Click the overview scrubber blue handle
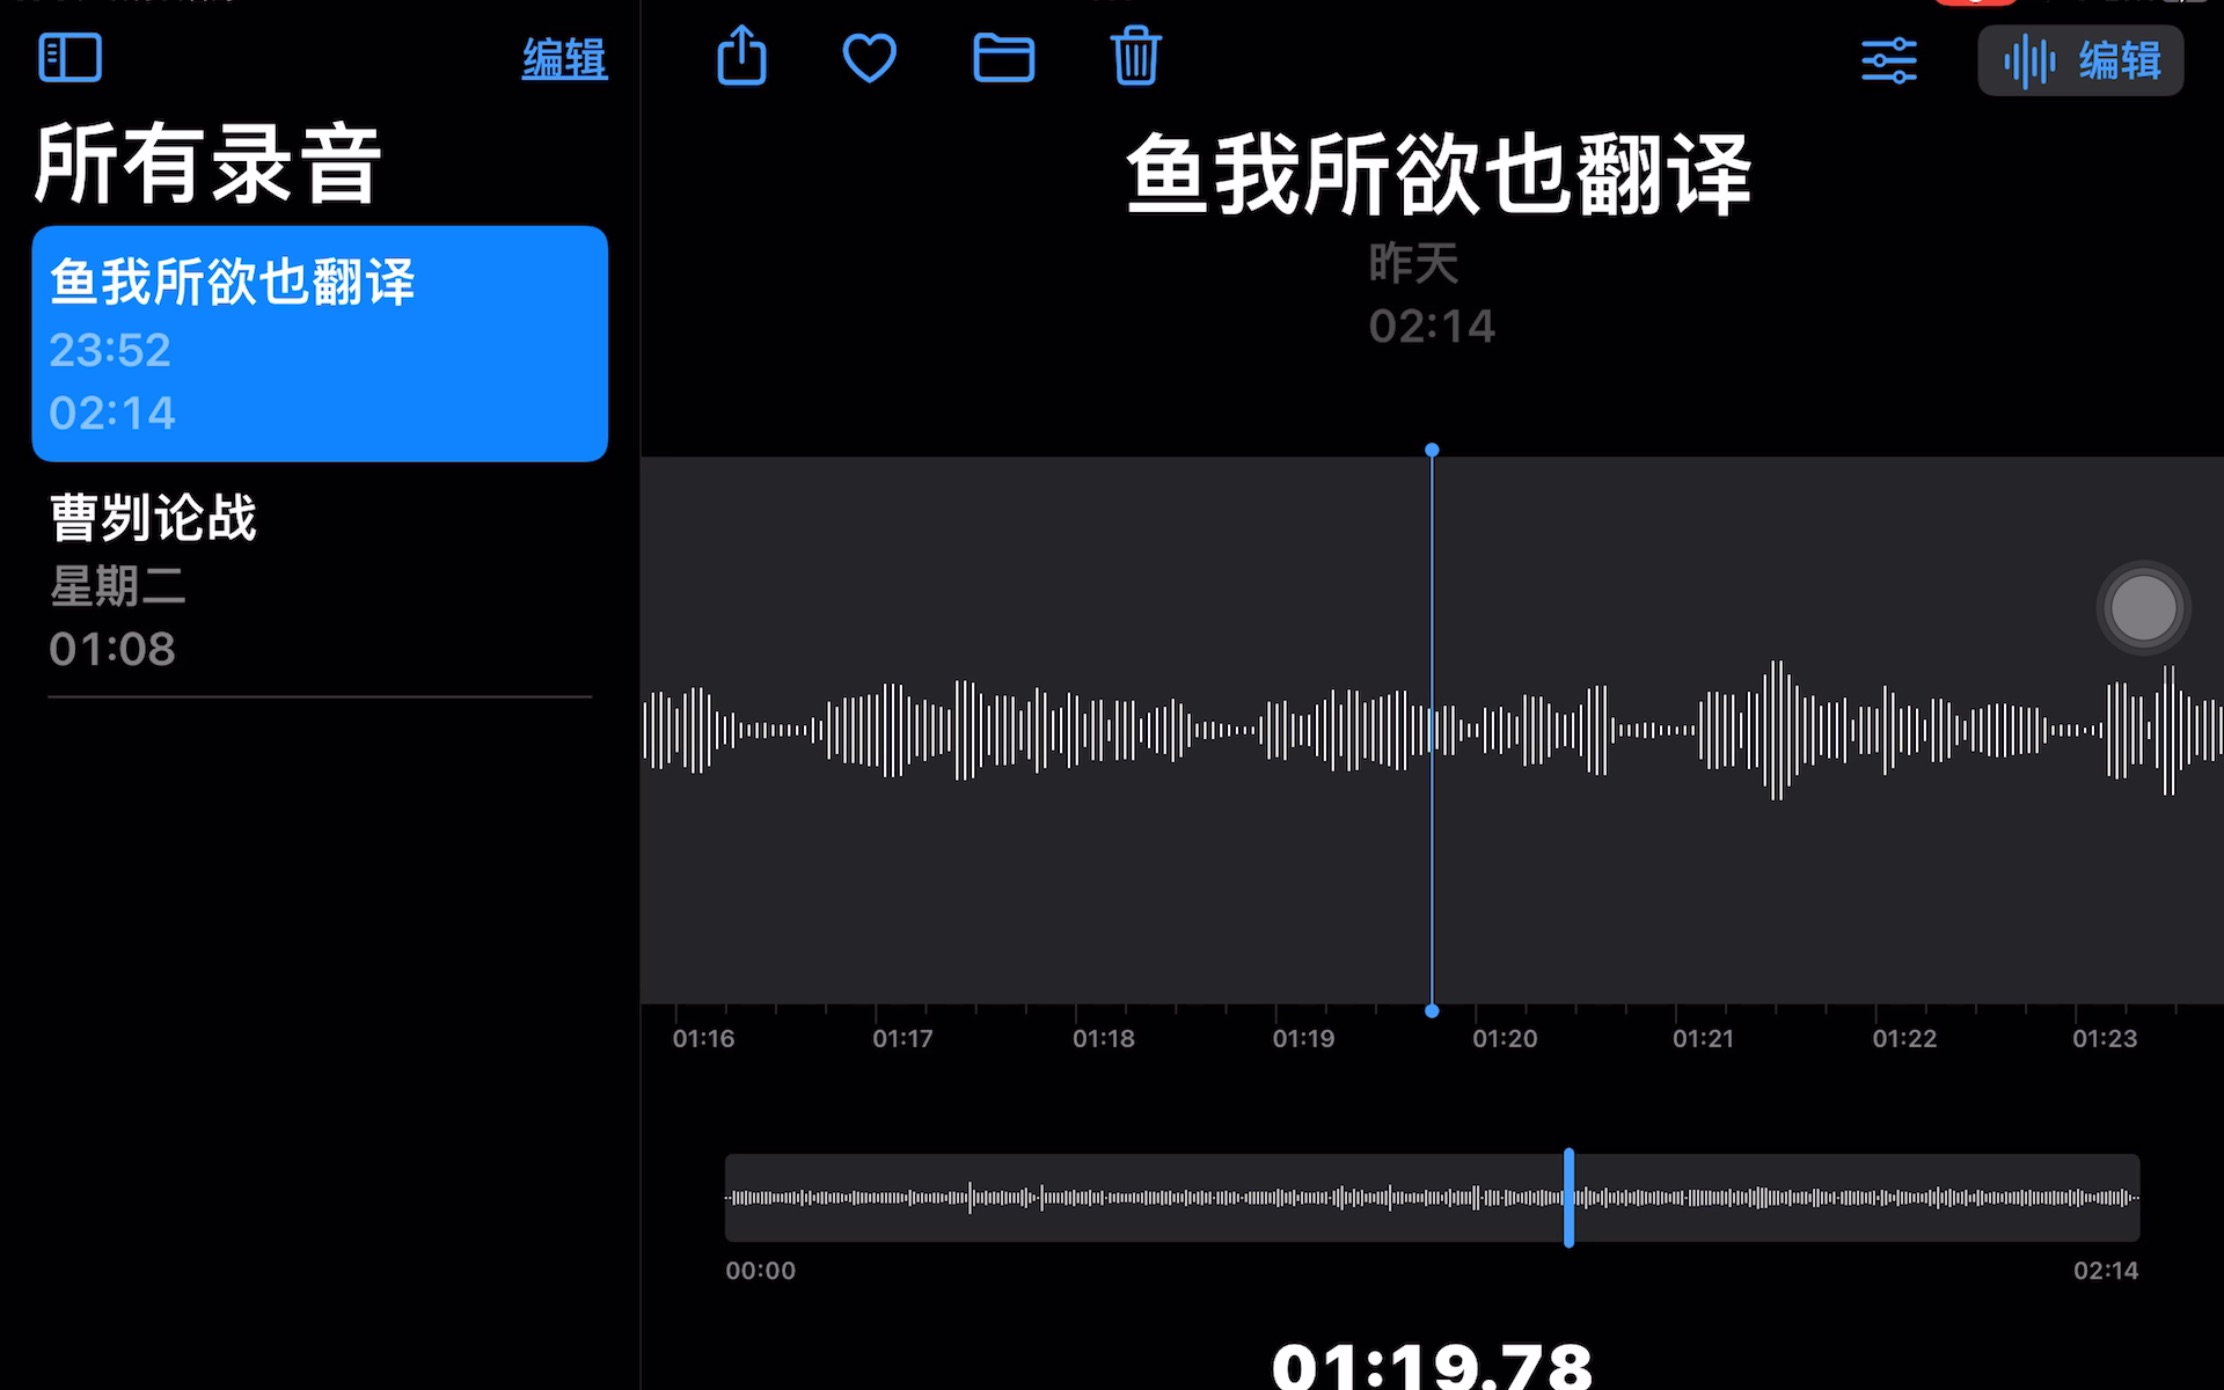 pyautogui.click(x=1569, y=1197)
